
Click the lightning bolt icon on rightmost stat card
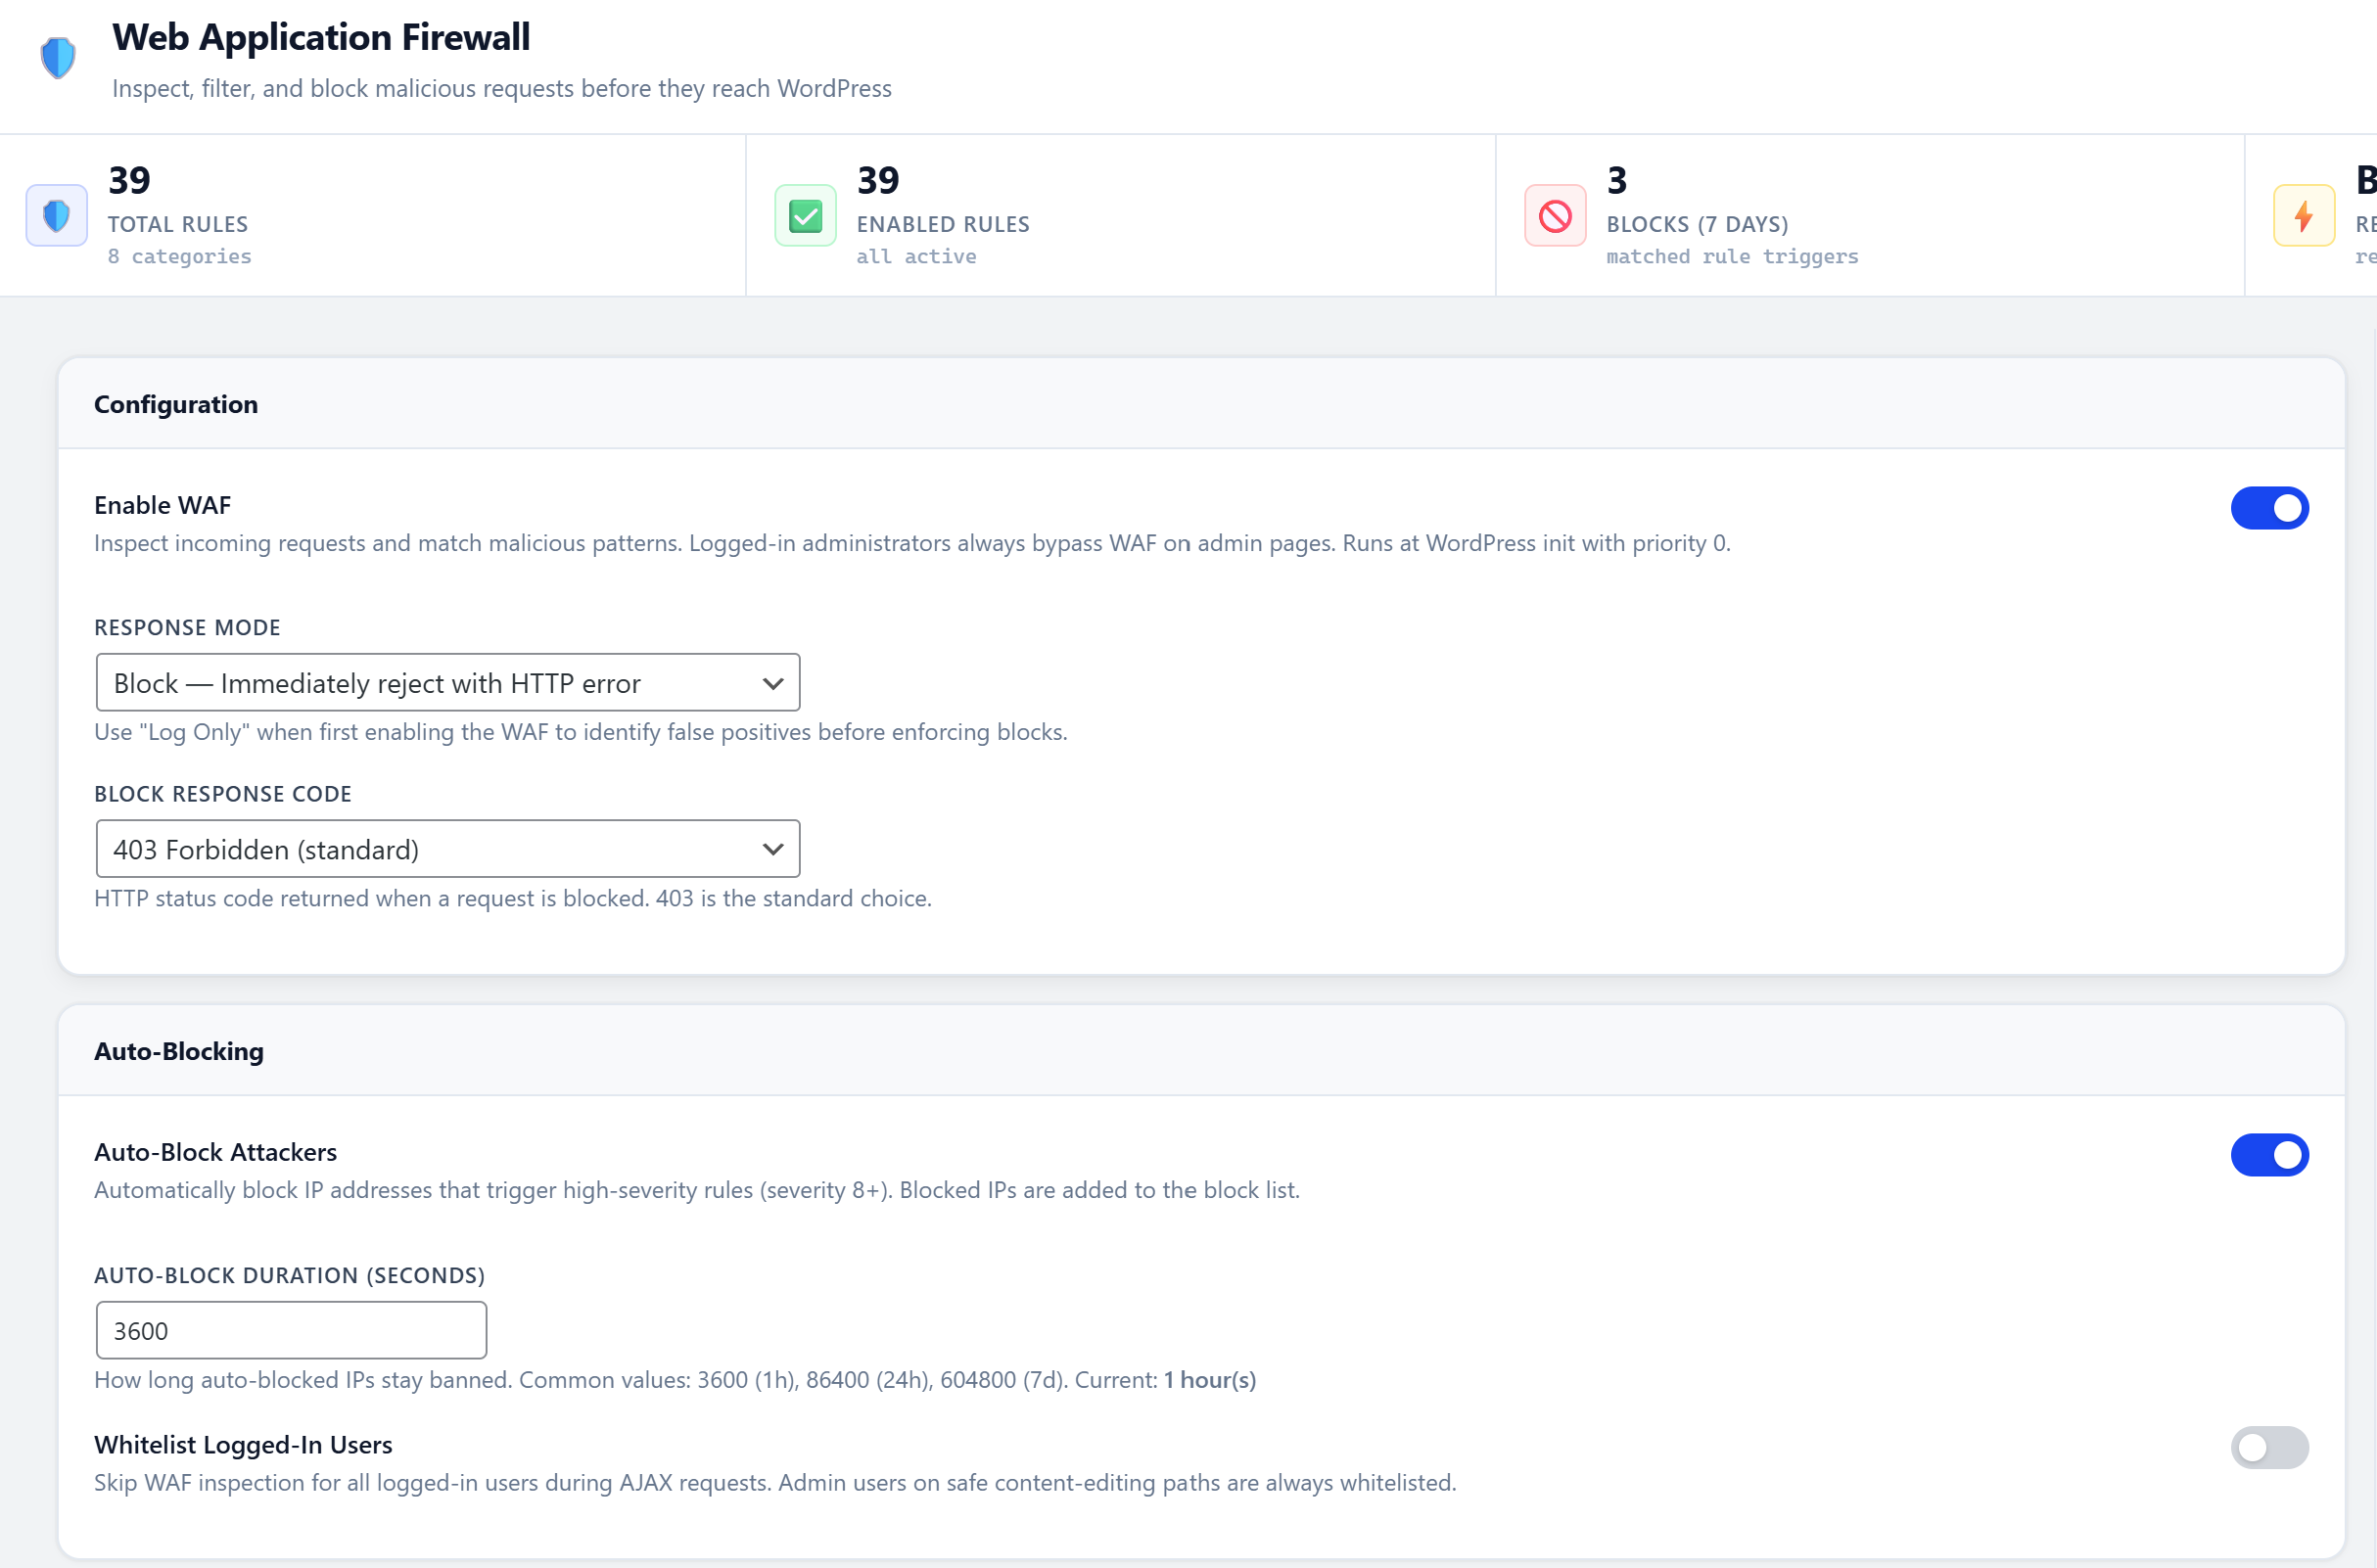(2303, 214)
